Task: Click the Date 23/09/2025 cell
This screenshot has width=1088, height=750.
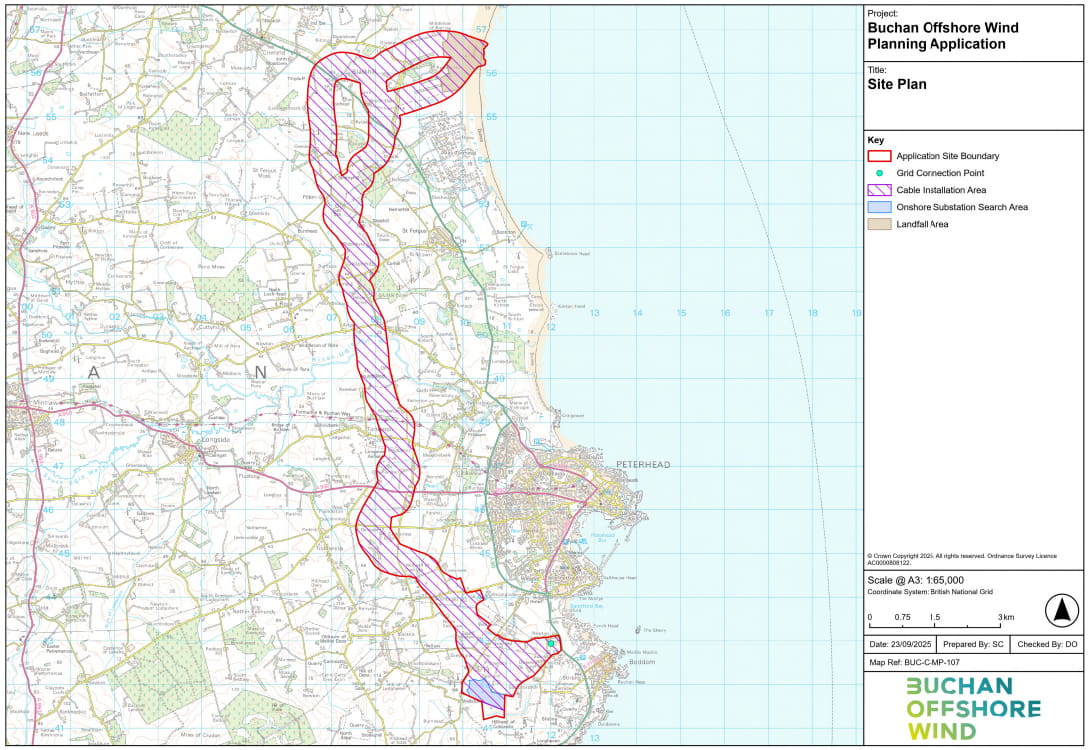Action: click(906, 644)
